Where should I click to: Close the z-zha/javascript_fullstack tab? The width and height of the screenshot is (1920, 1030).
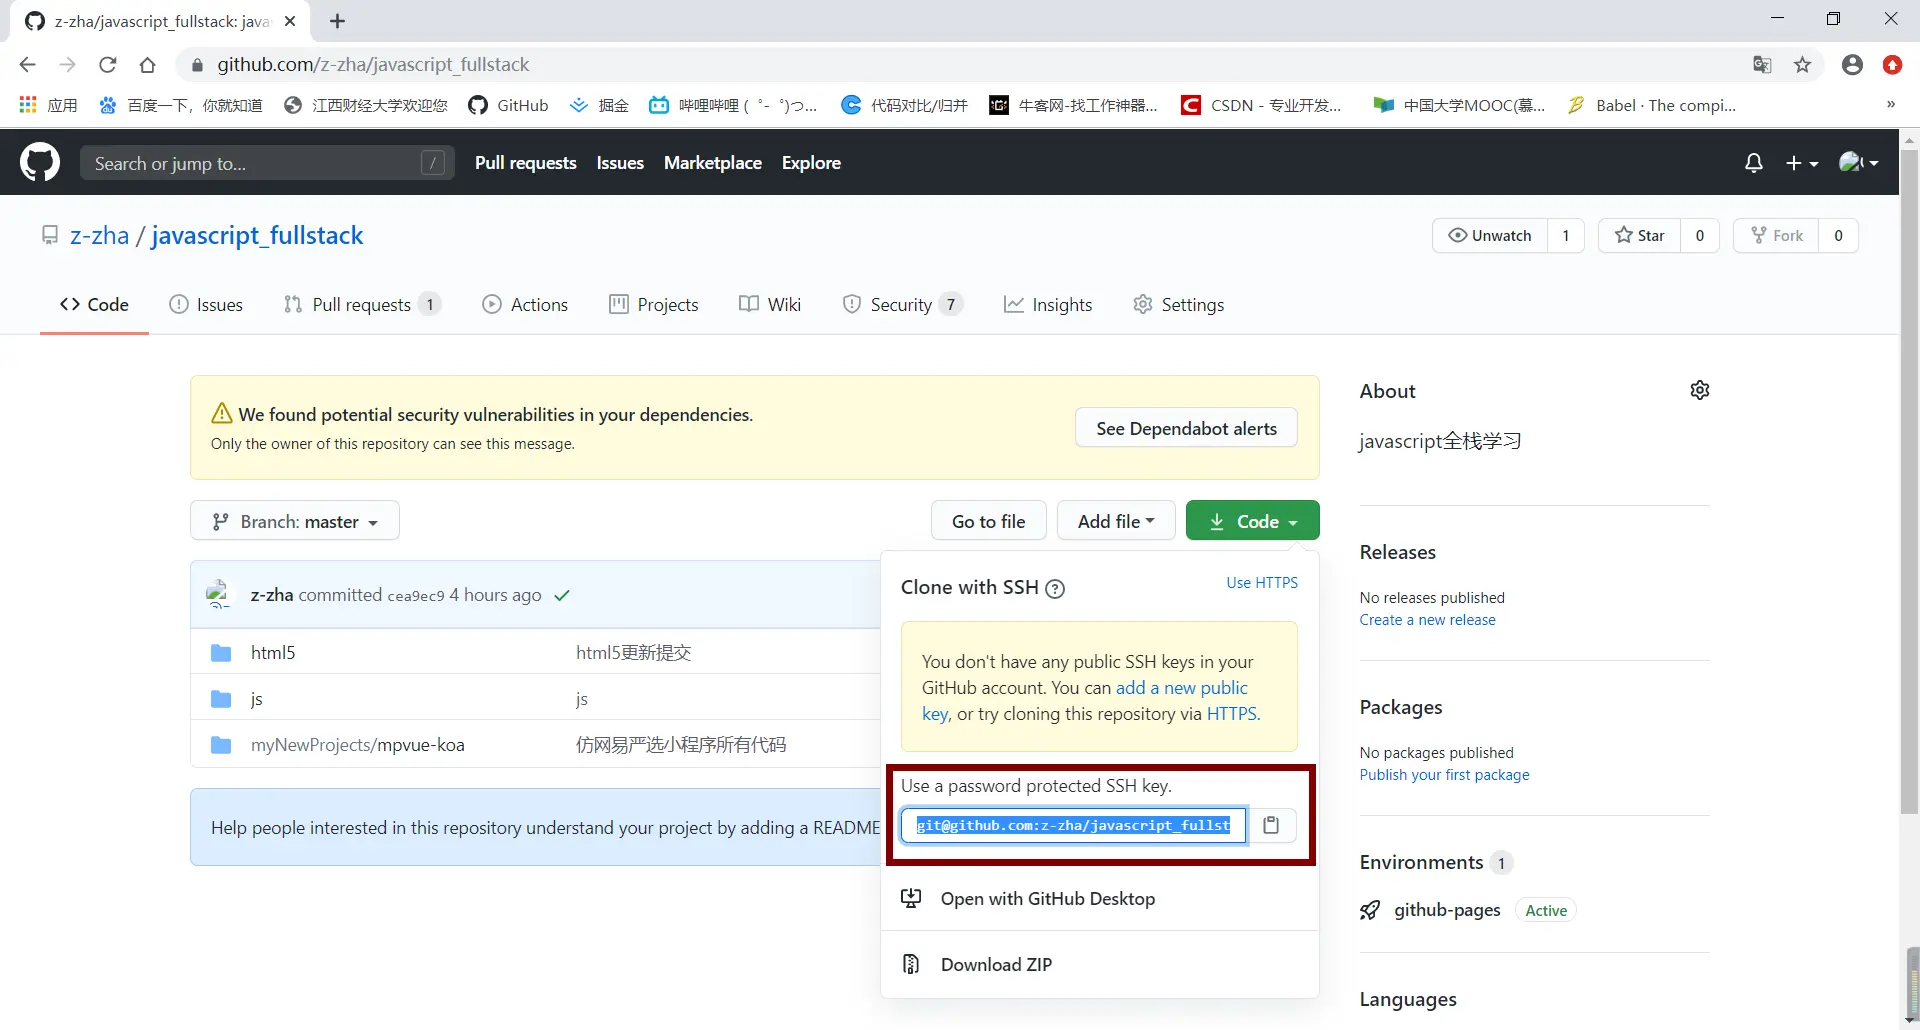coord(290,21)
